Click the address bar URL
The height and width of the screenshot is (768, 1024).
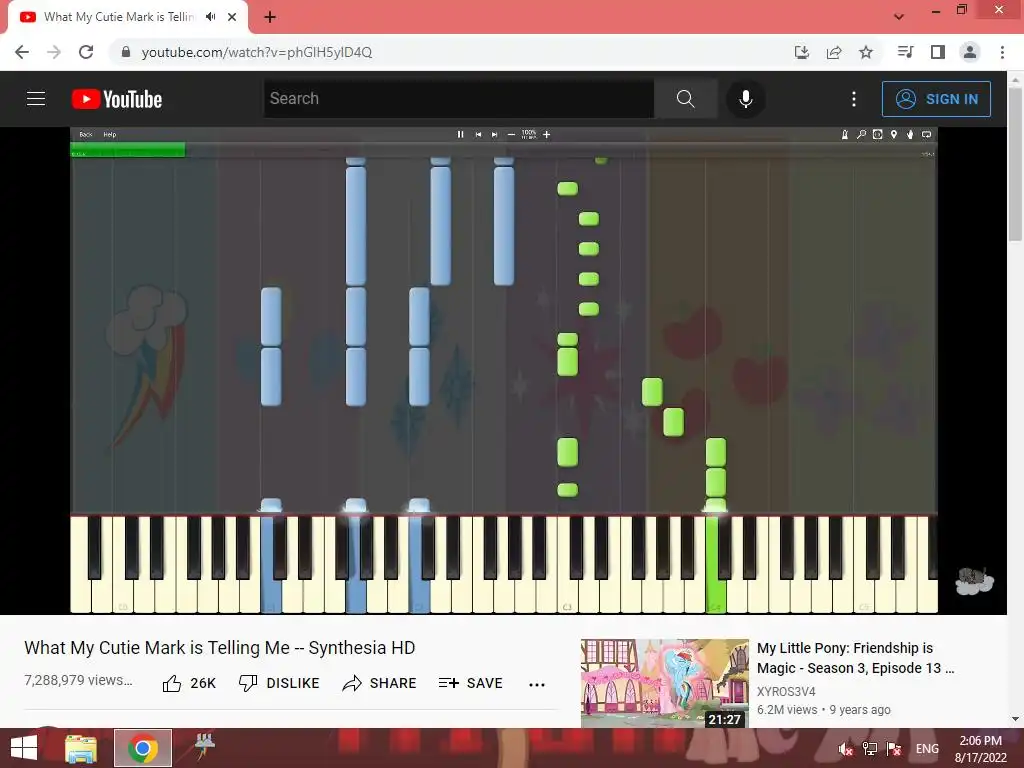[x=257, y=52]
